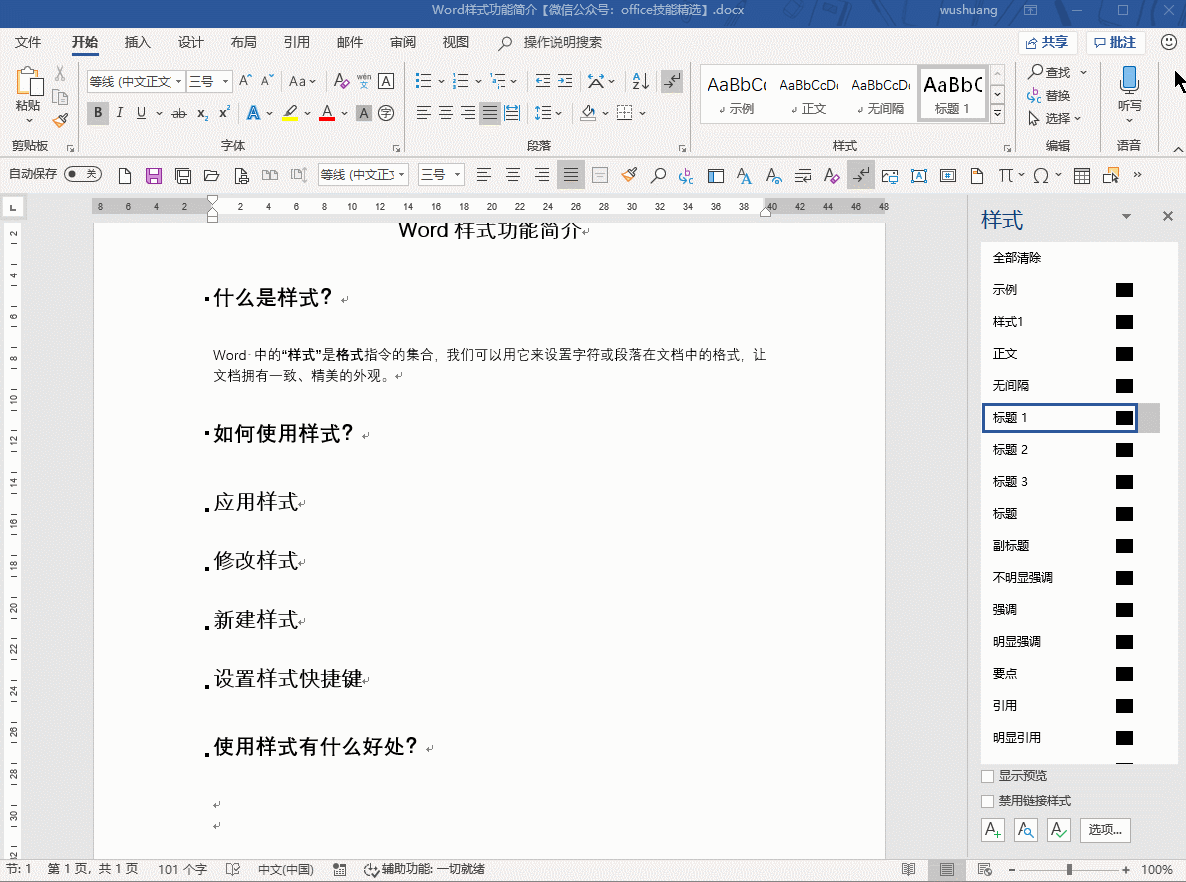Center-align text in the ribbon paragraph group
The height and width of the screenshot is (882, 1186).
(x=446, y=113)
